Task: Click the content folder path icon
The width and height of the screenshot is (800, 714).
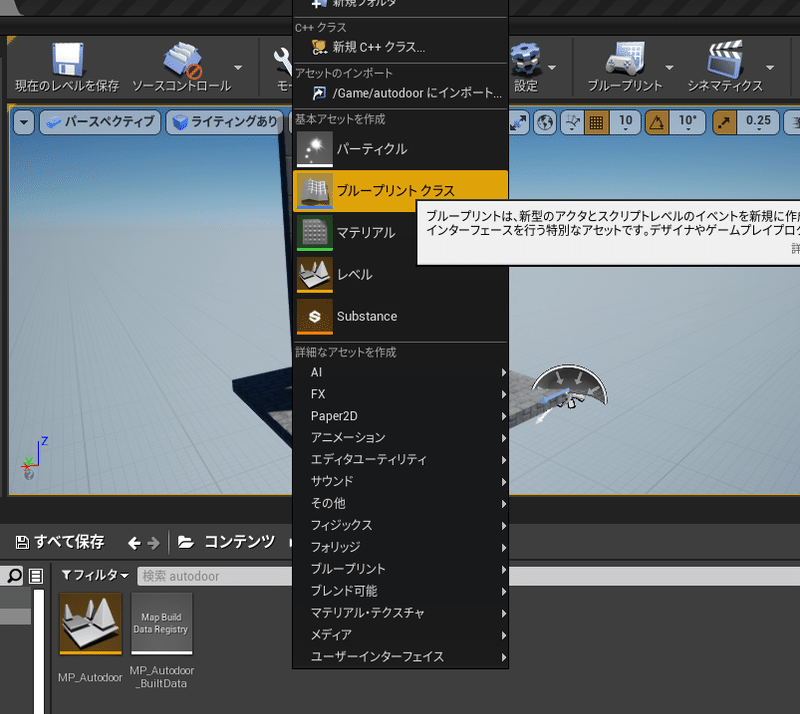Action: point(186,542)
